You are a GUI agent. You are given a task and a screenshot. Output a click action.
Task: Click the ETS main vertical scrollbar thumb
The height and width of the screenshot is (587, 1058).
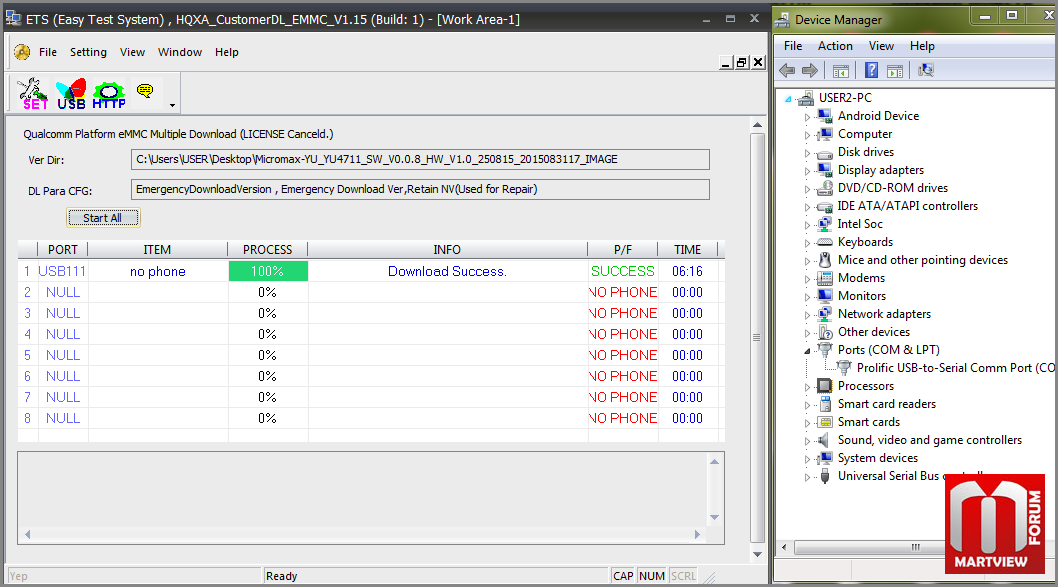pos(757,337)
